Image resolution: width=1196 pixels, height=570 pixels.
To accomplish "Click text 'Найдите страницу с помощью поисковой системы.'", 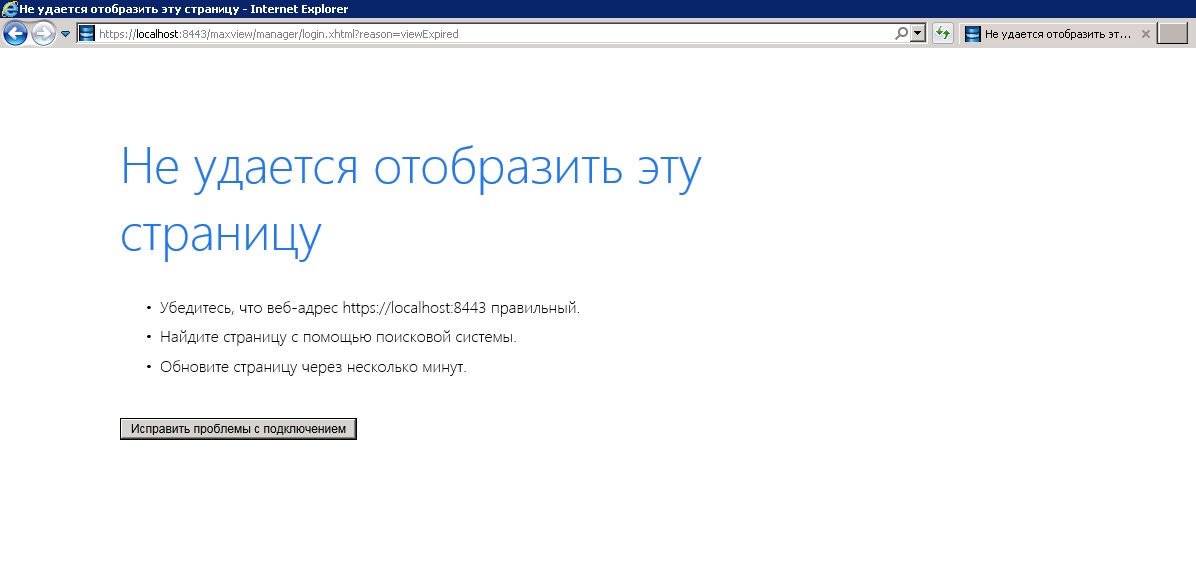I will (x=338, y=337).
